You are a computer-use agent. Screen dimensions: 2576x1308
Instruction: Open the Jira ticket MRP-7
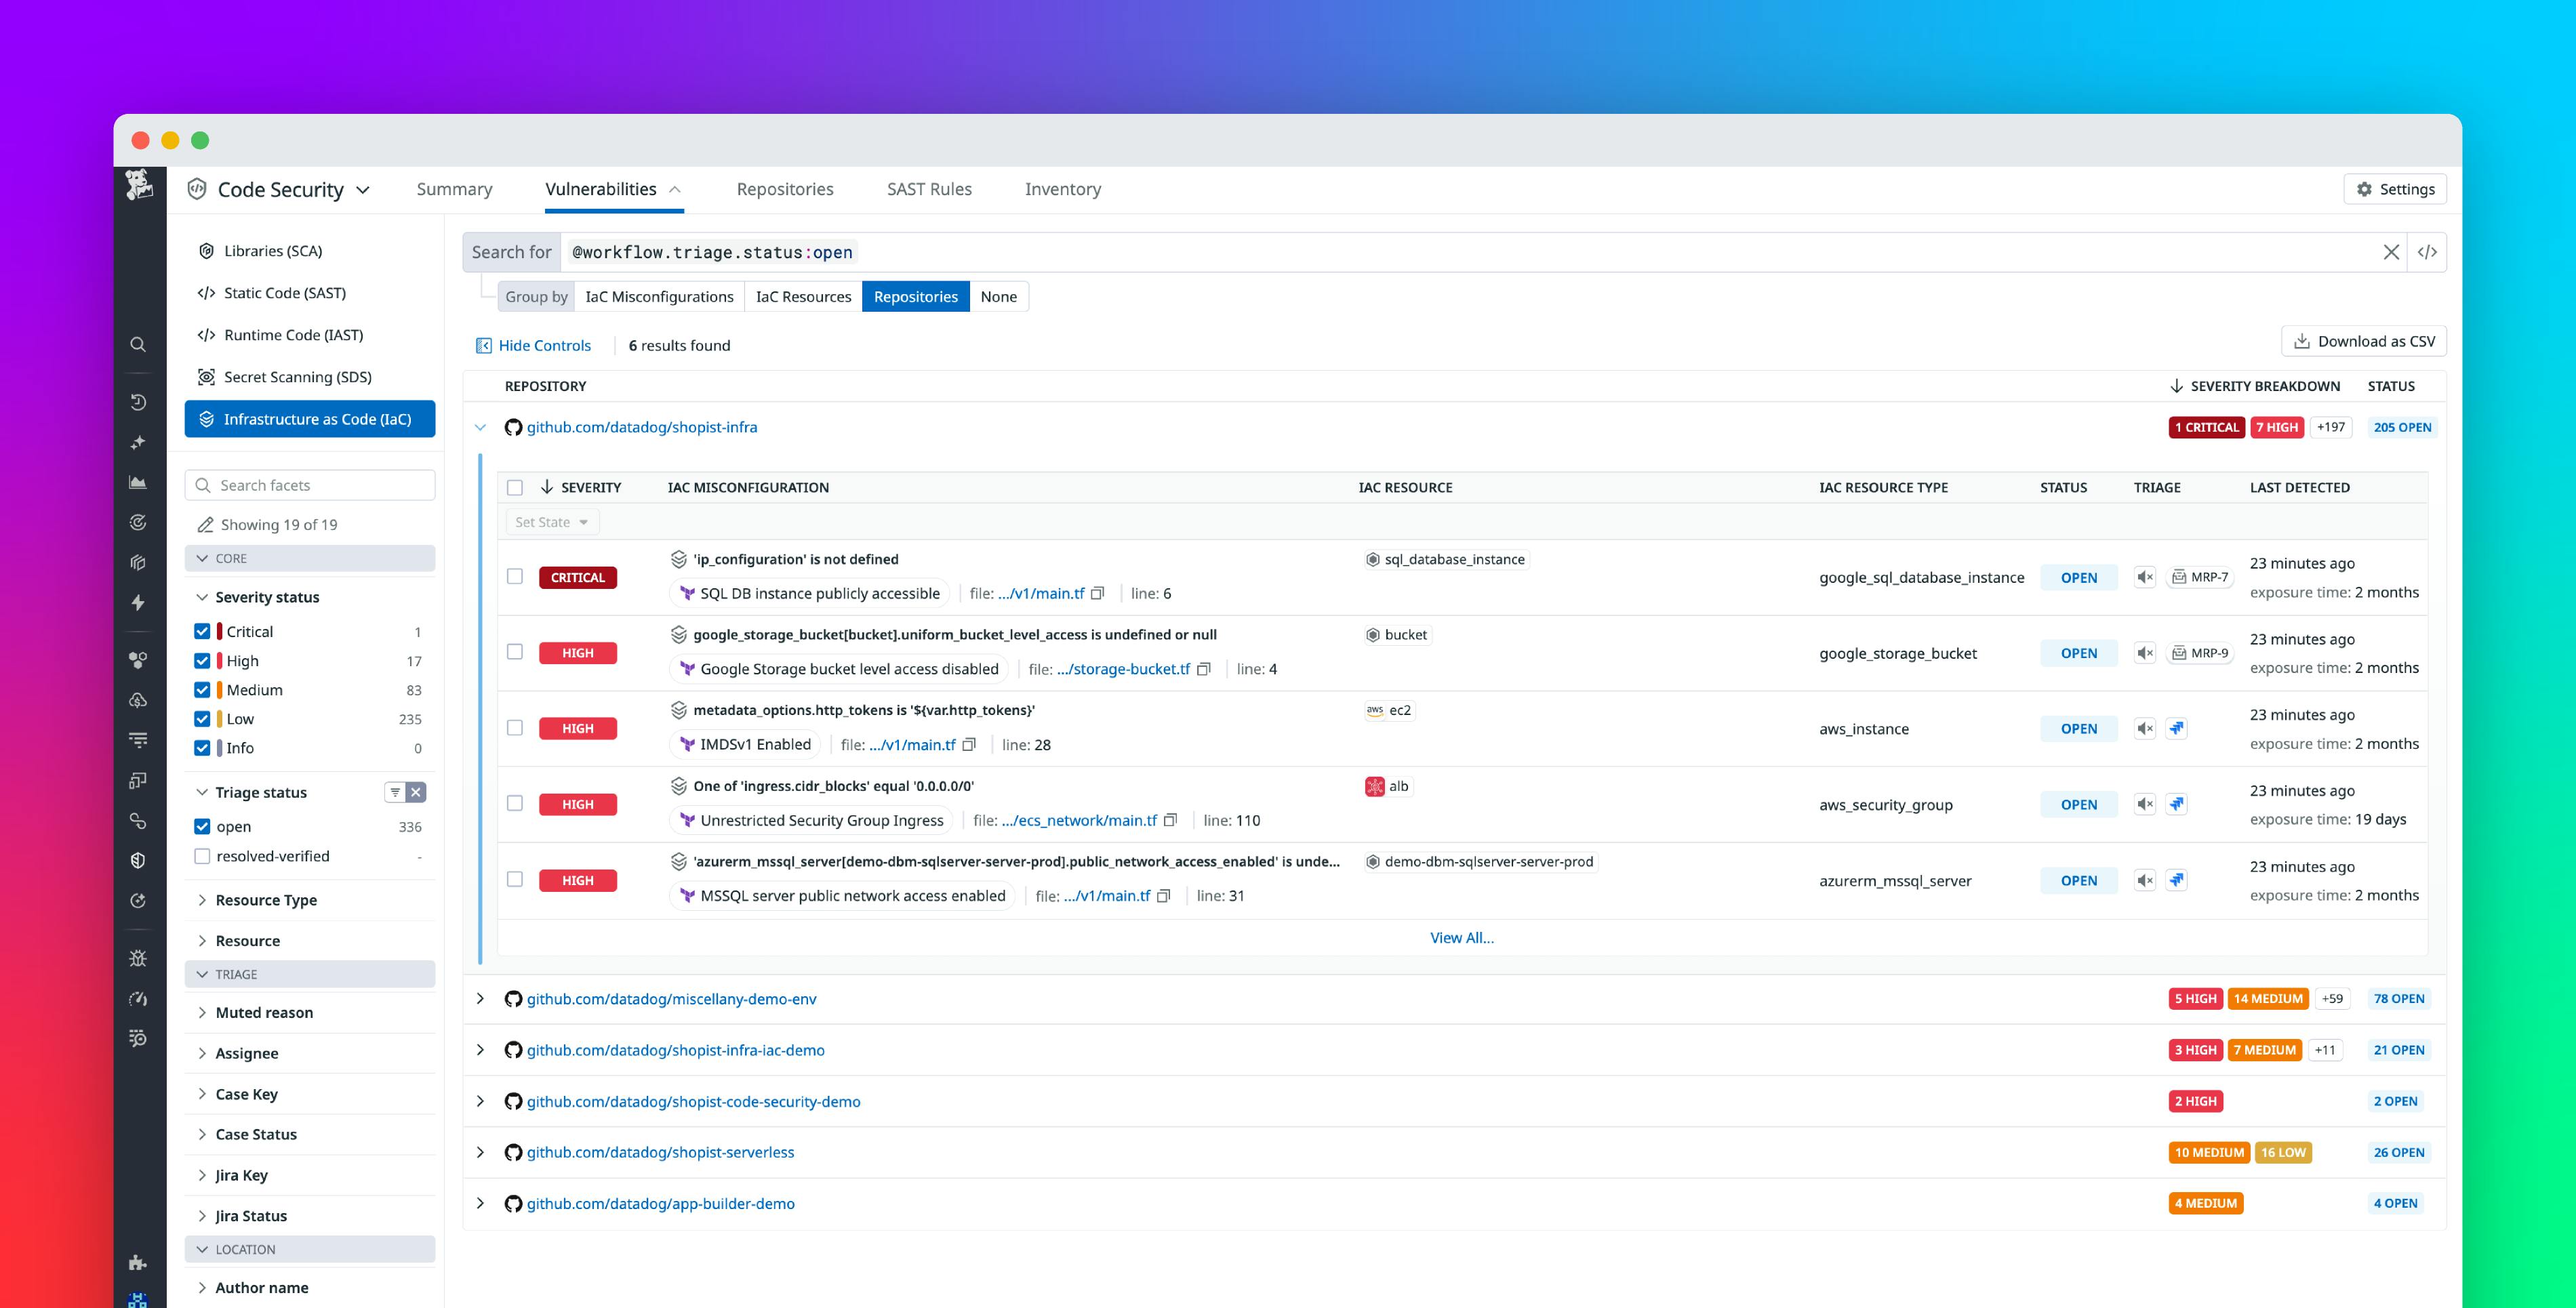pos(2200,577)
